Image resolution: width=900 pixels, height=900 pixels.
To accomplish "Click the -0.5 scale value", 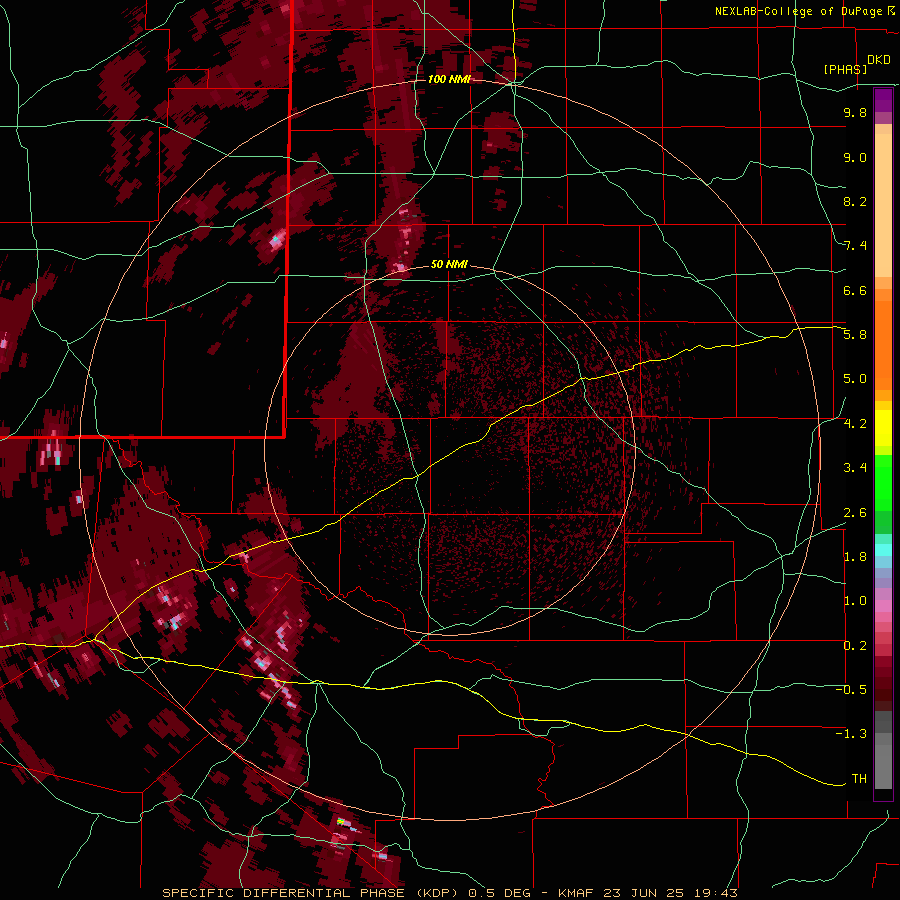I will click(851, 690).
